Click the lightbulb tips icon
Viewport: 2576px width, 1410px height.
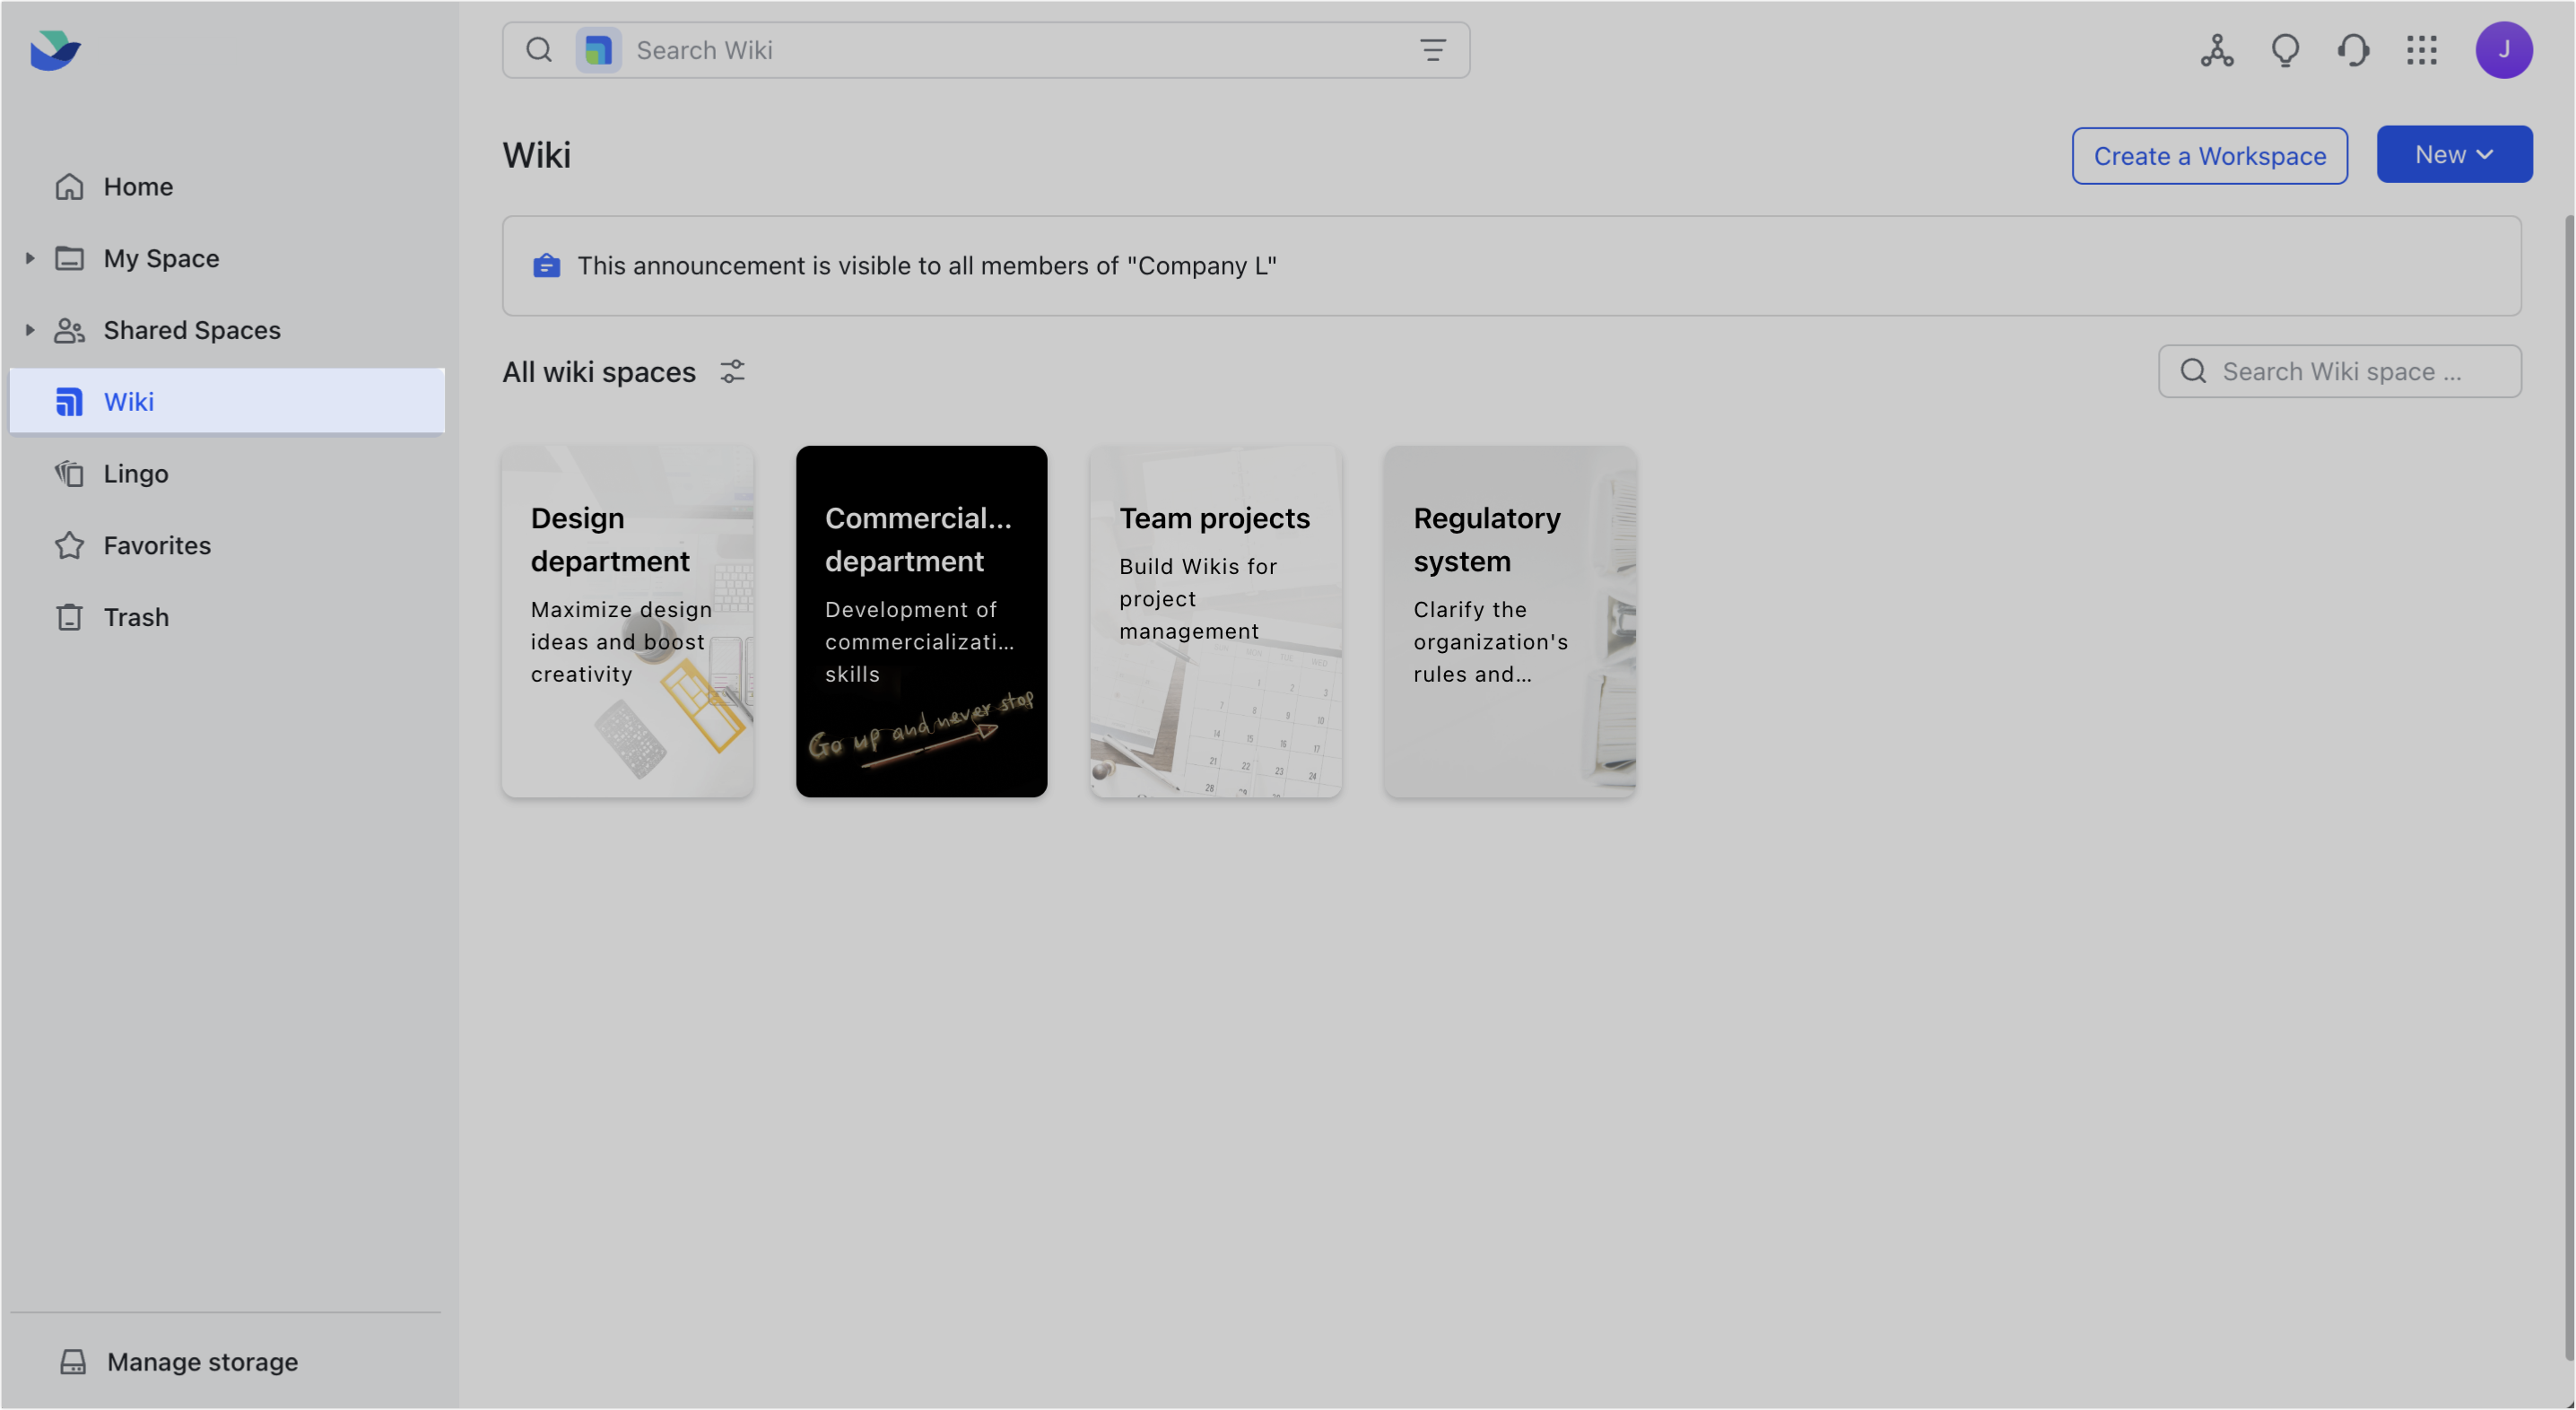[x=2285, y=50]
